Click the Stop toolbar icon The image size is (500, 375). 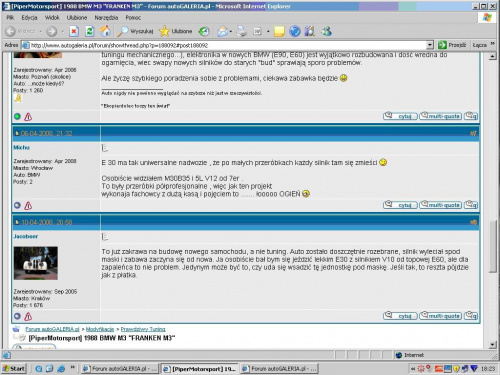click(x=74, y=32)
